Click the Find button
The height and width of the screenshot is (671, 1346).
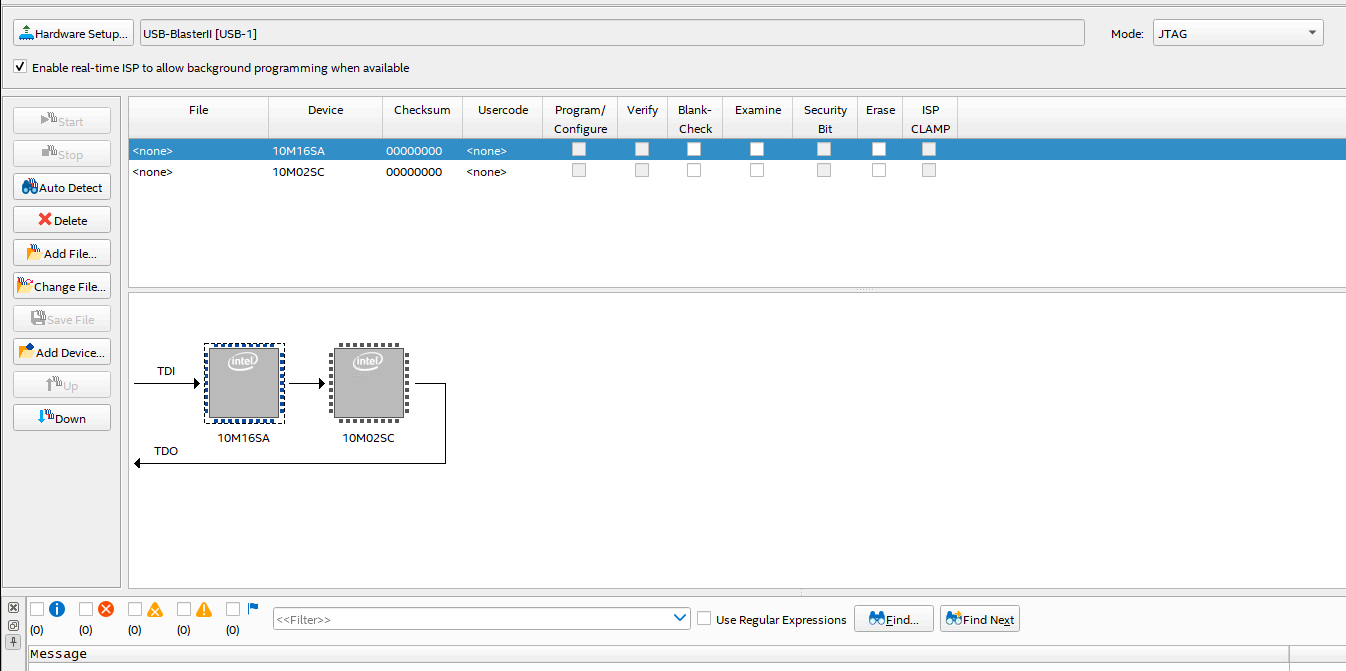tap(894, 619)
